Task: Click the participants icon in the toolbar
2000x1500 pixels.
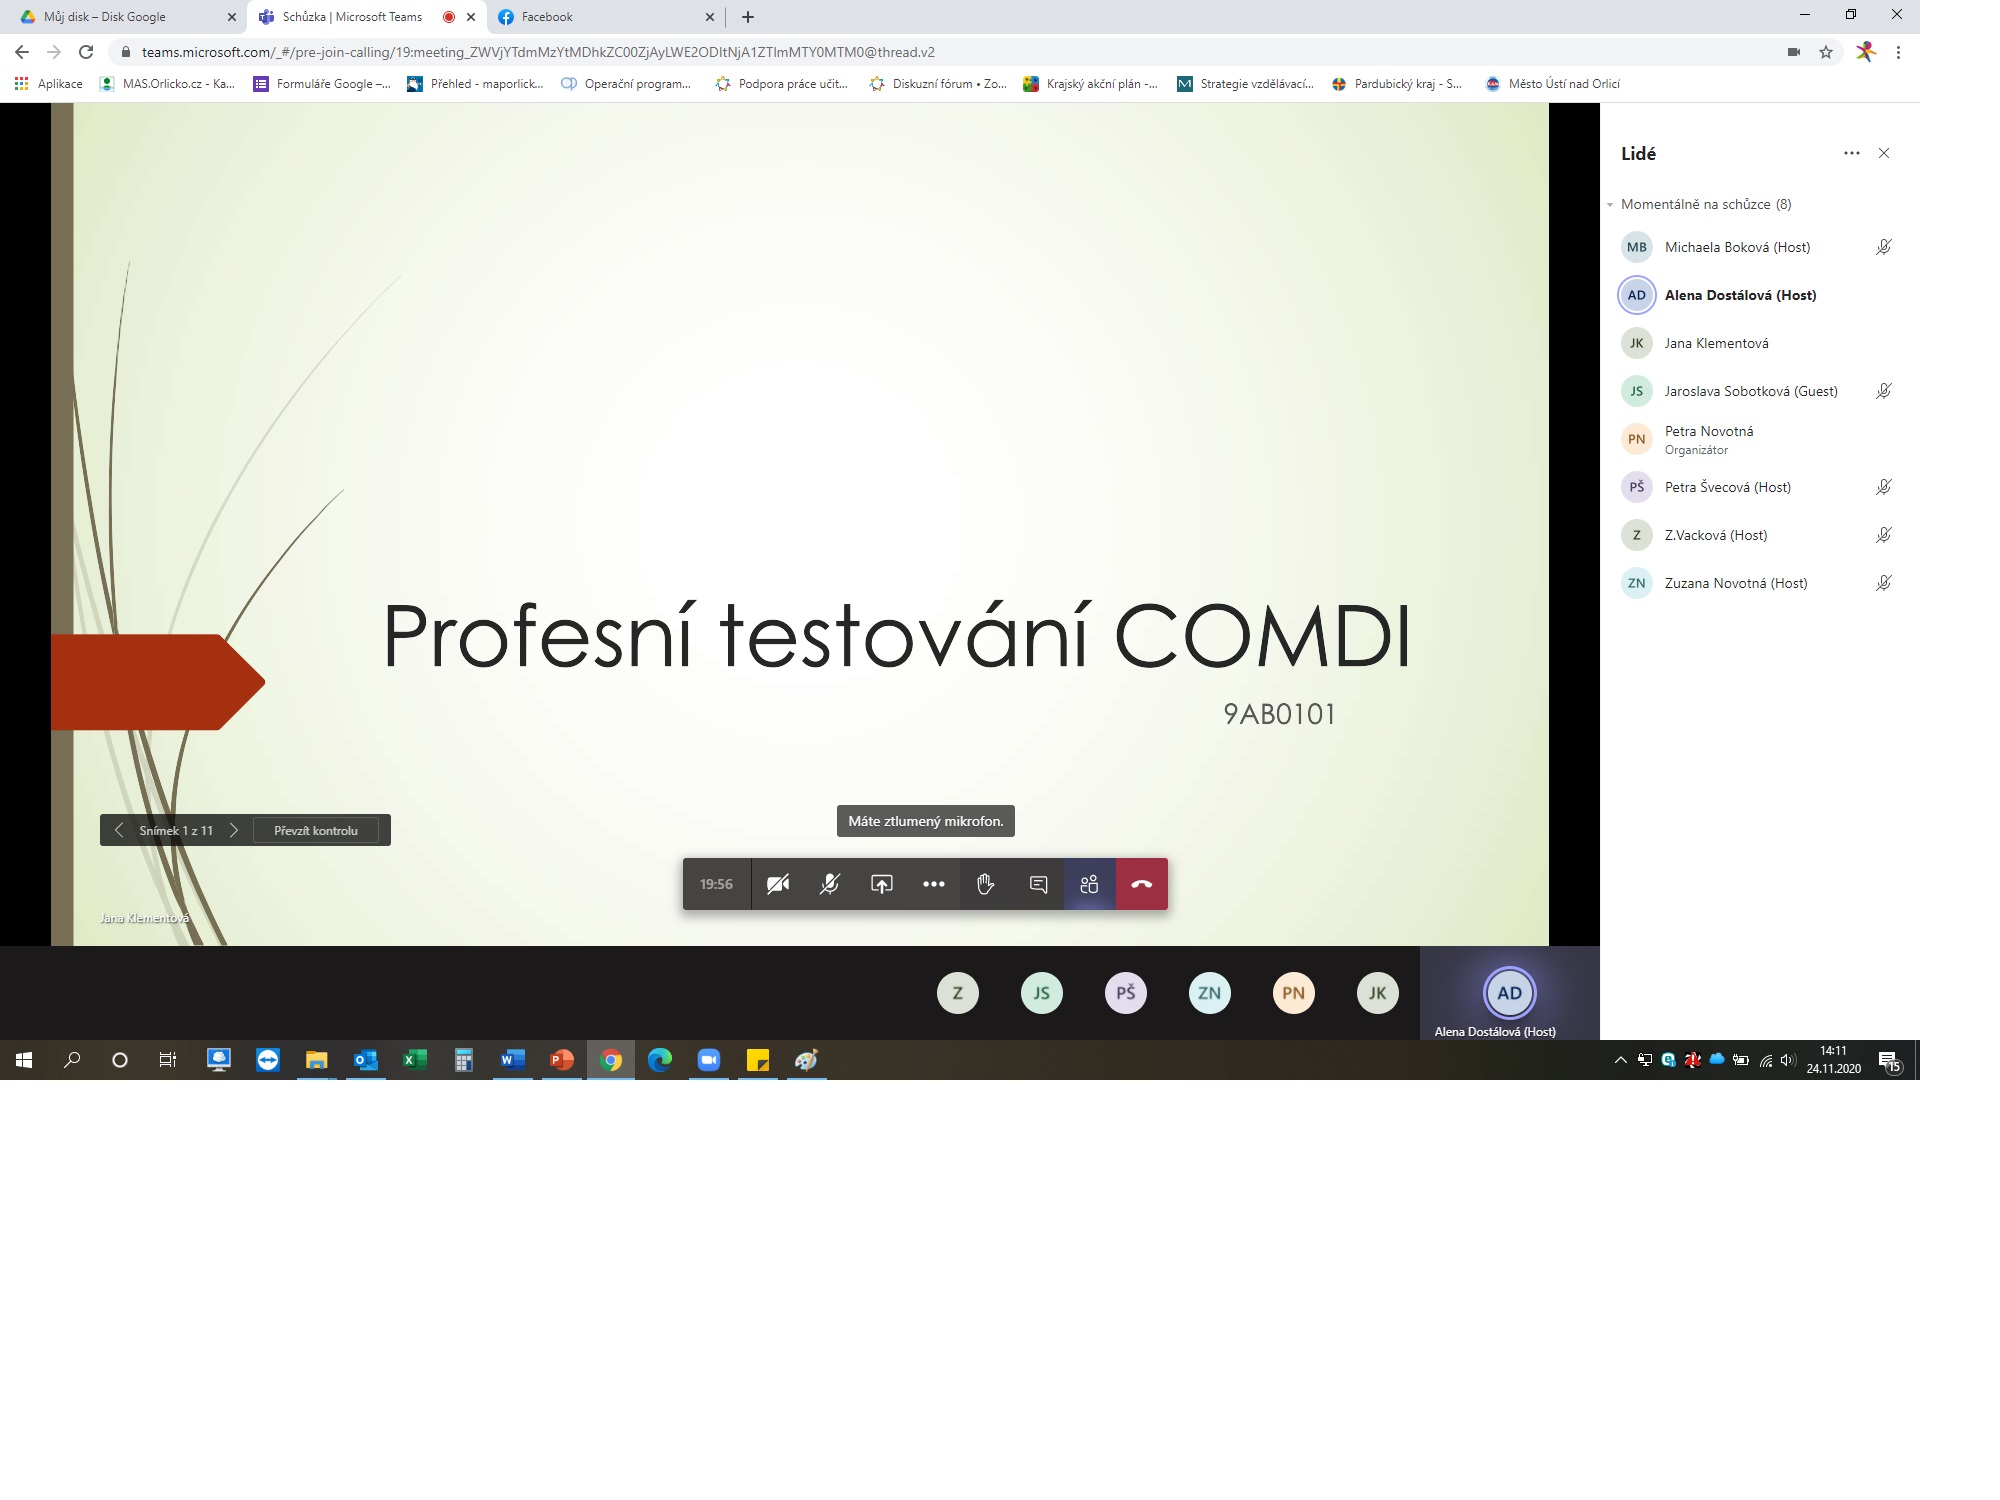Action: (1089, 884)
